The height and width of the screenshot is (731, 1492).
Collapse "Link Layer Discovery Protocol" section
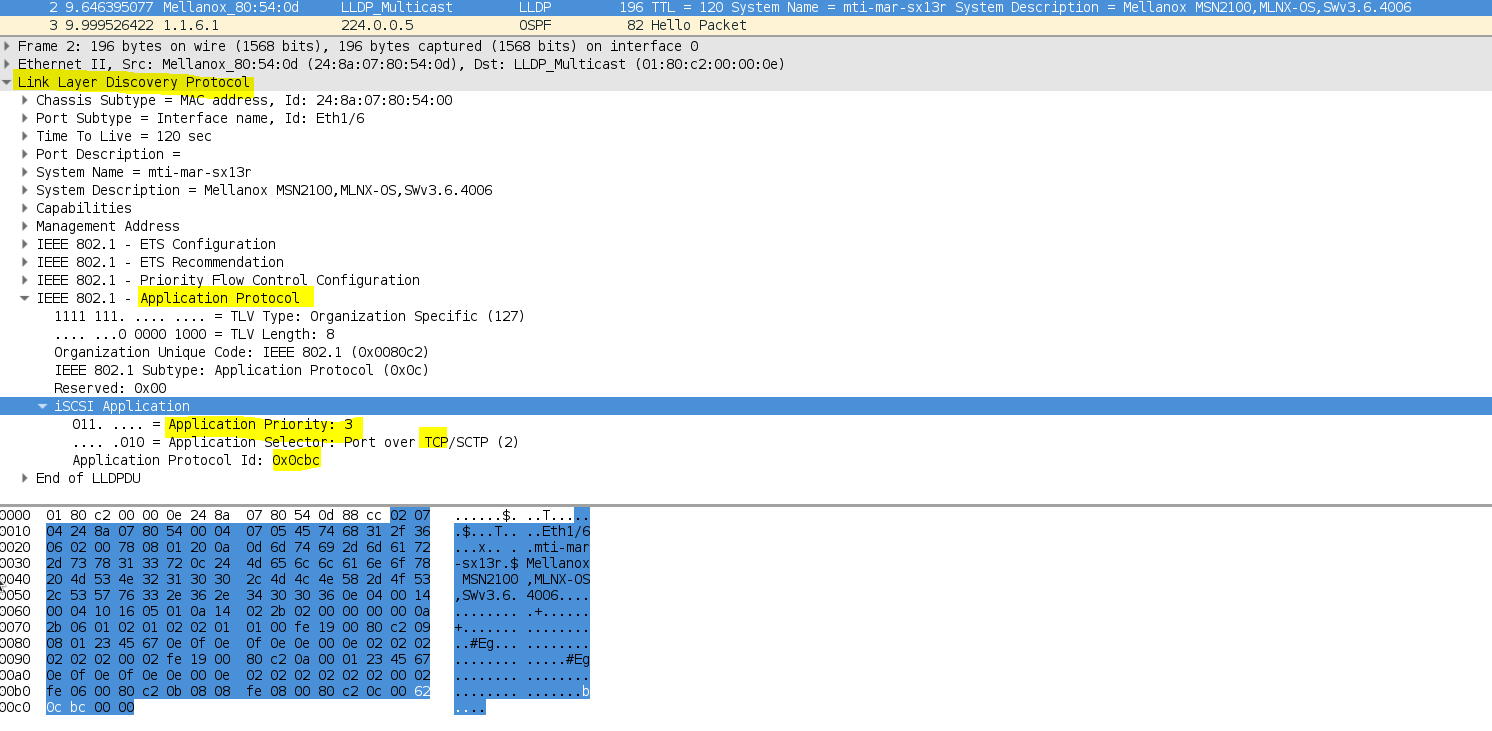point(8,82)
